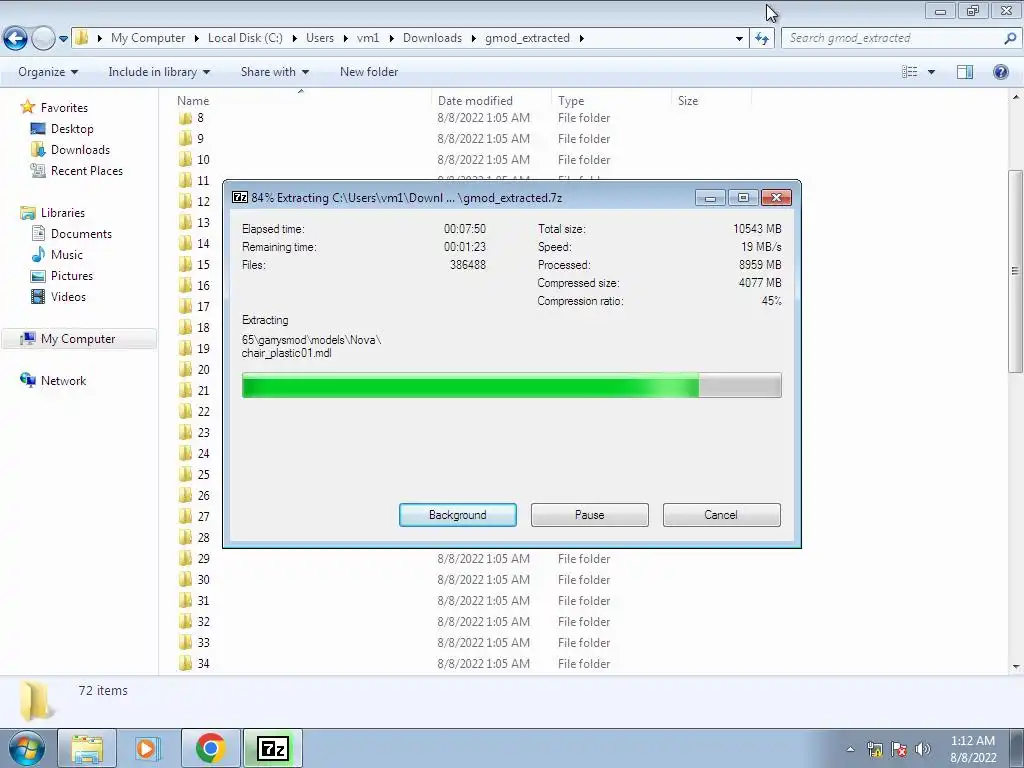The height and width of the screenshot is (768, 1024).
Task: Click Background in 7-Zip dialog
Action: click(458, 515)
